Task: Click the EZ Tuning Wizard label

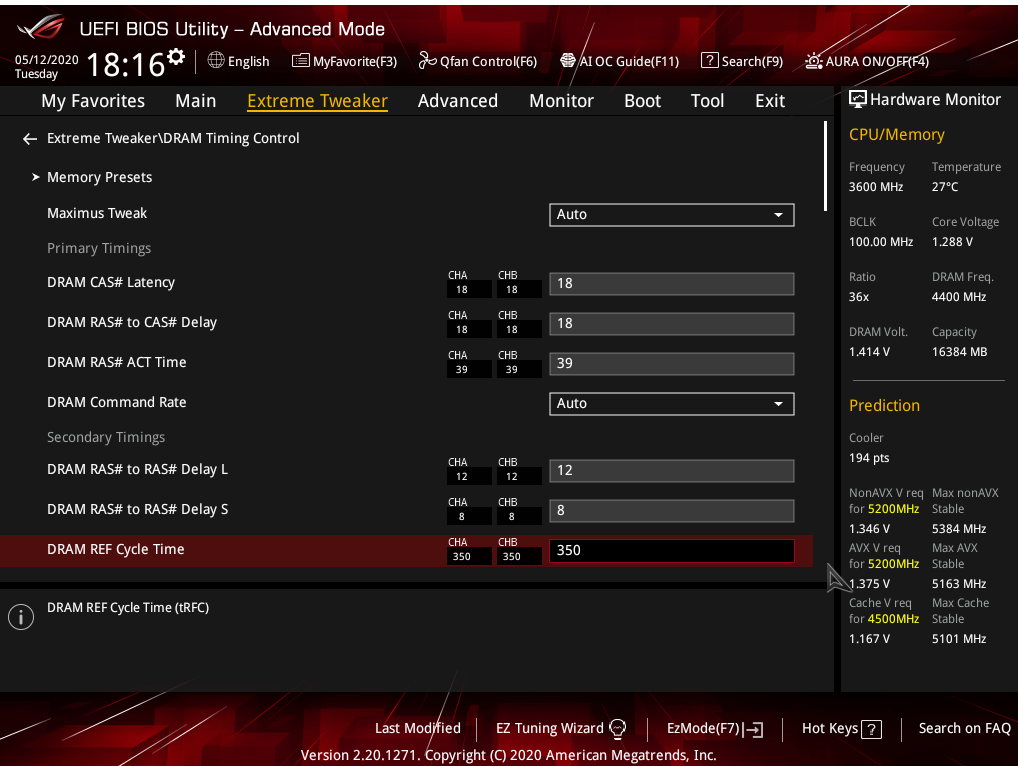Action: click(x=549, y=728)
